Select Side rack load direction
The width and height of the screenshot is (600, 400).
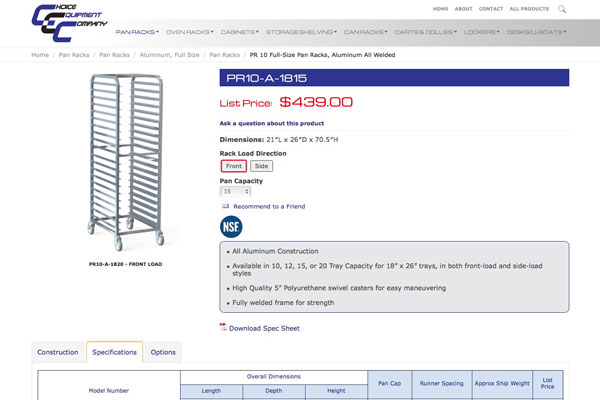click(261, 166)
